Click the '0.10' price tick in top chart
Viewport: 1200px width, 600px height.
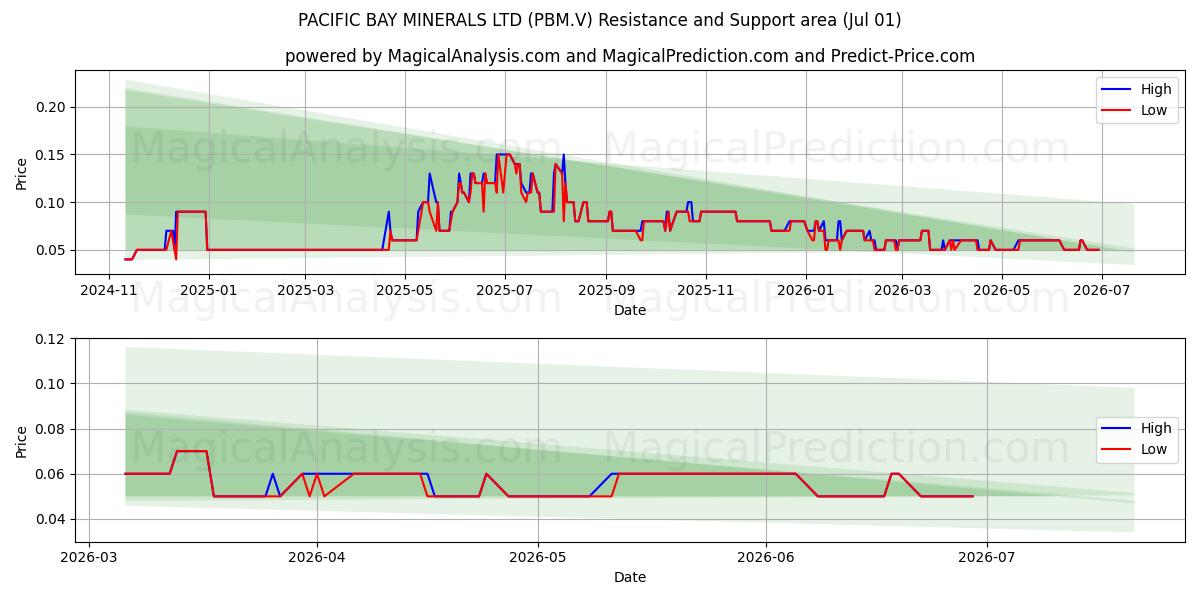52,203
